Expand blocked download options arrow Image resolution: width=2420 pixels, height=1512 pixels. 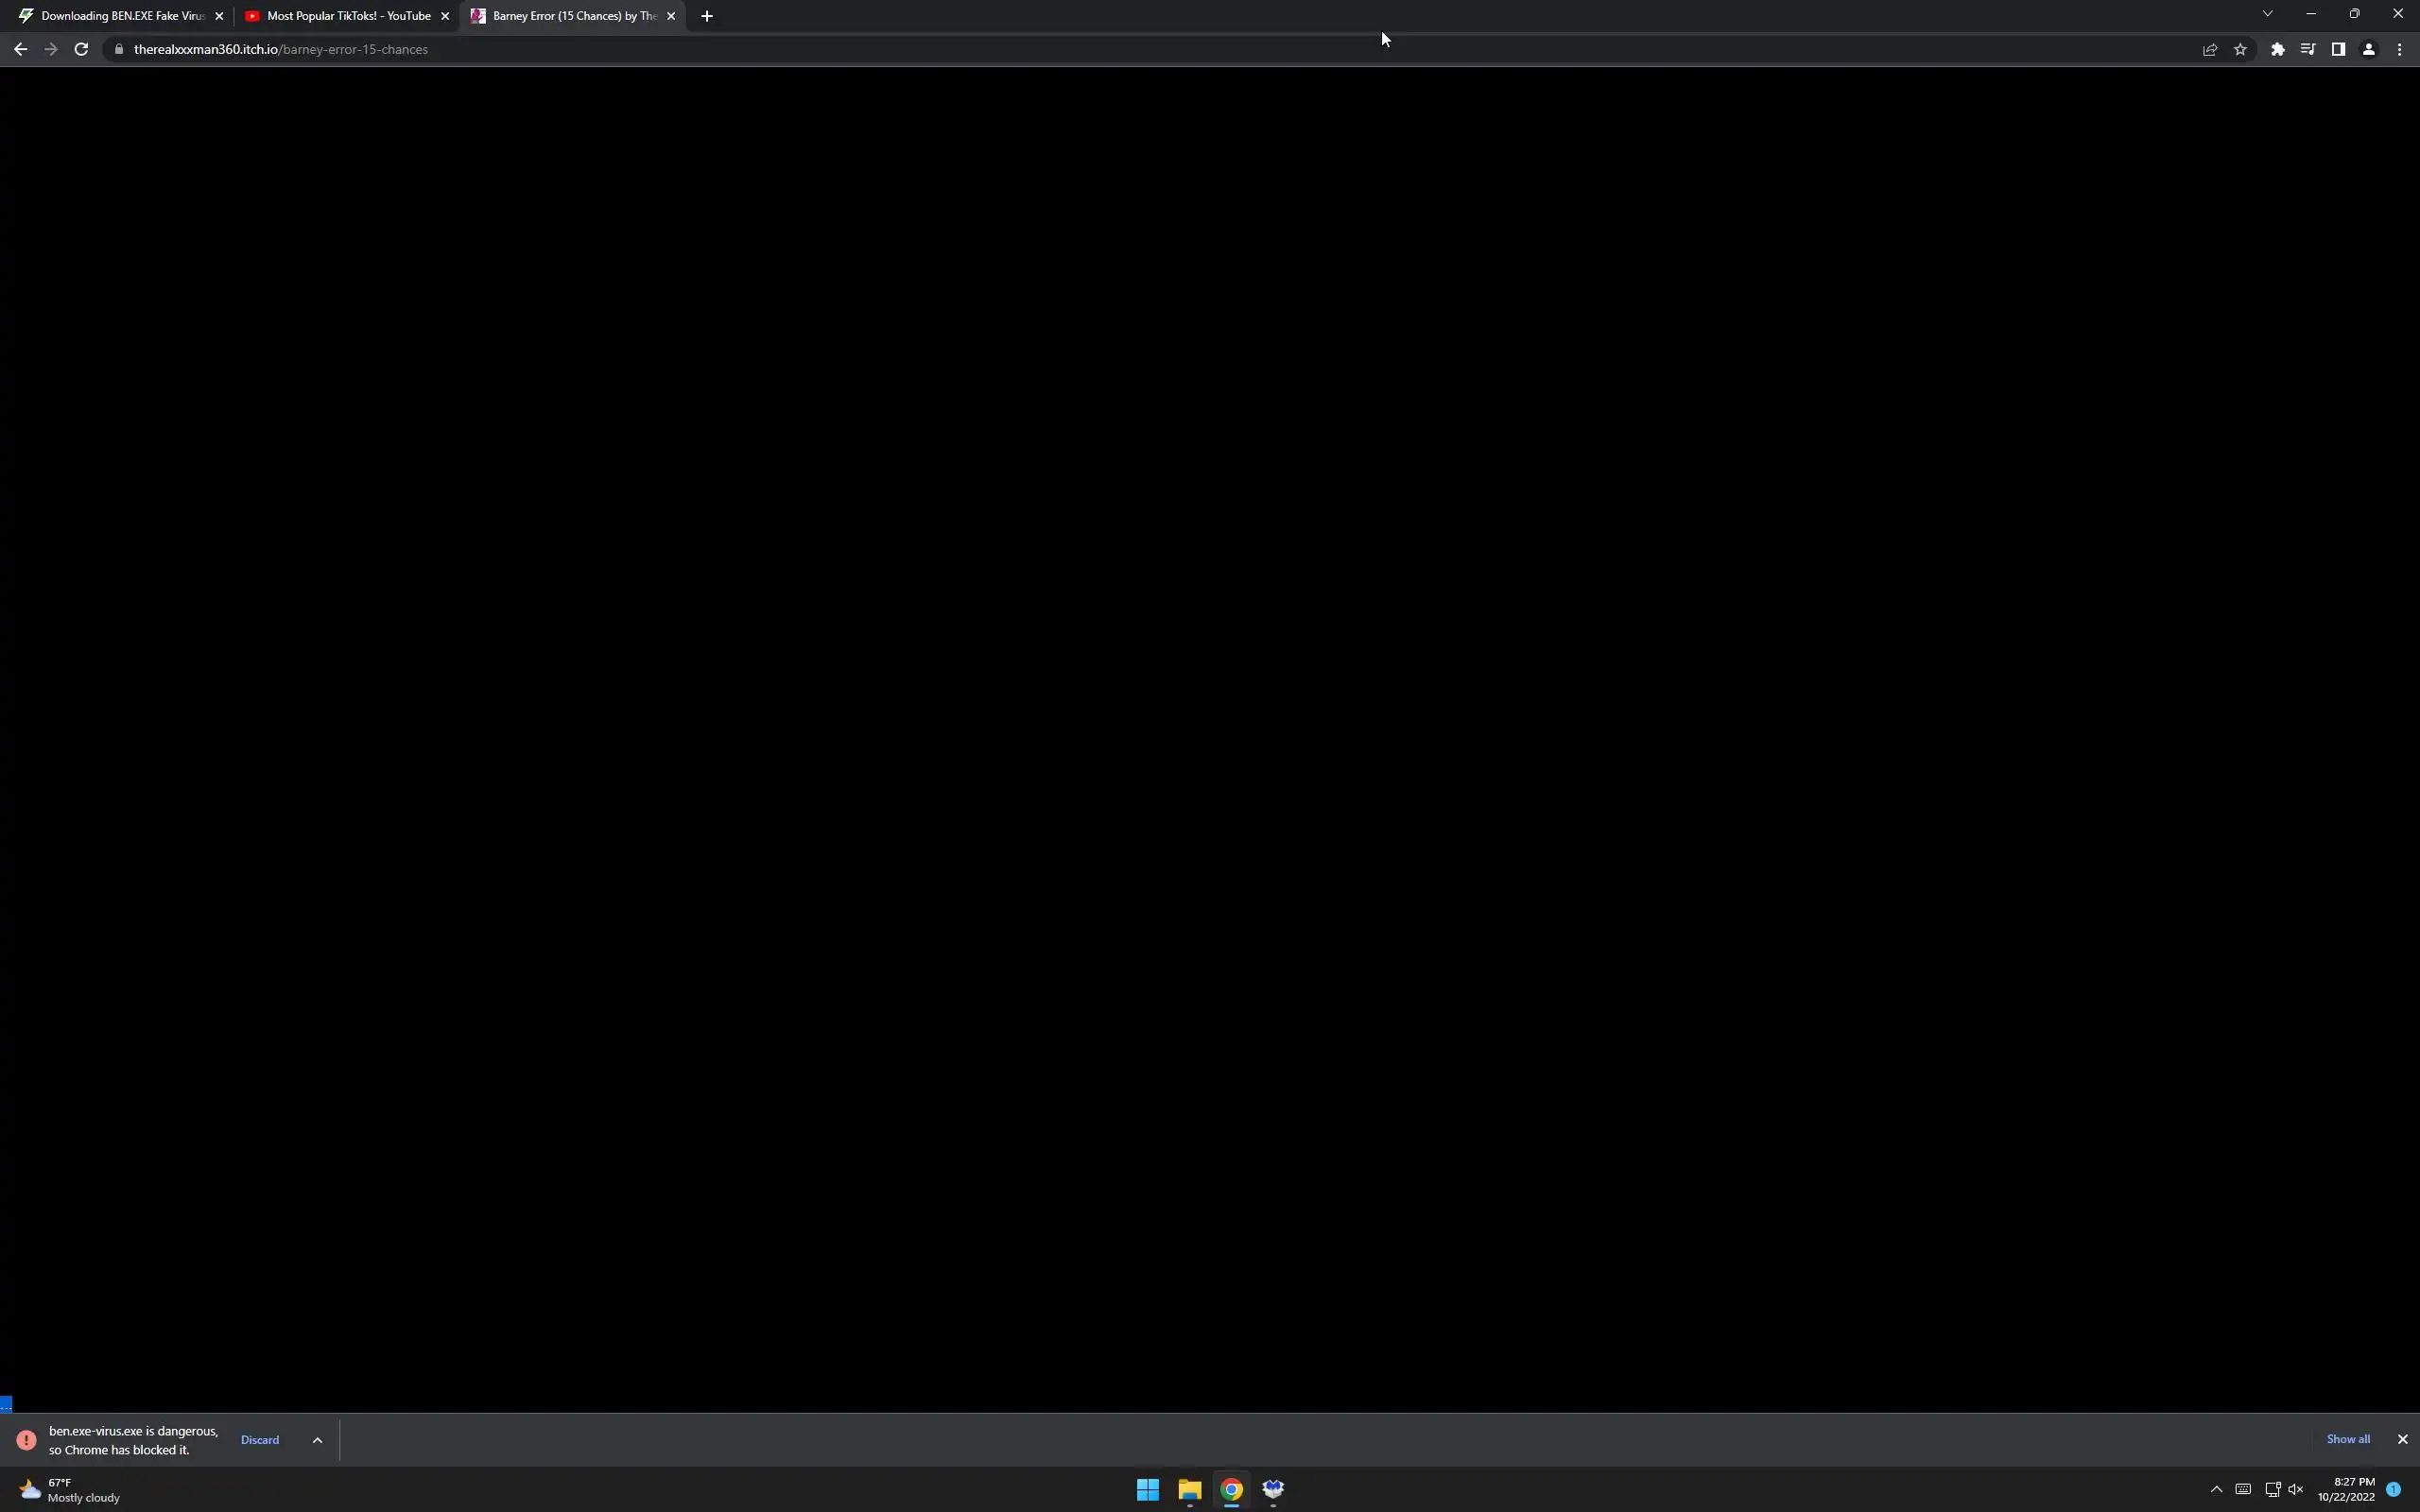(x=317, y=1440)
